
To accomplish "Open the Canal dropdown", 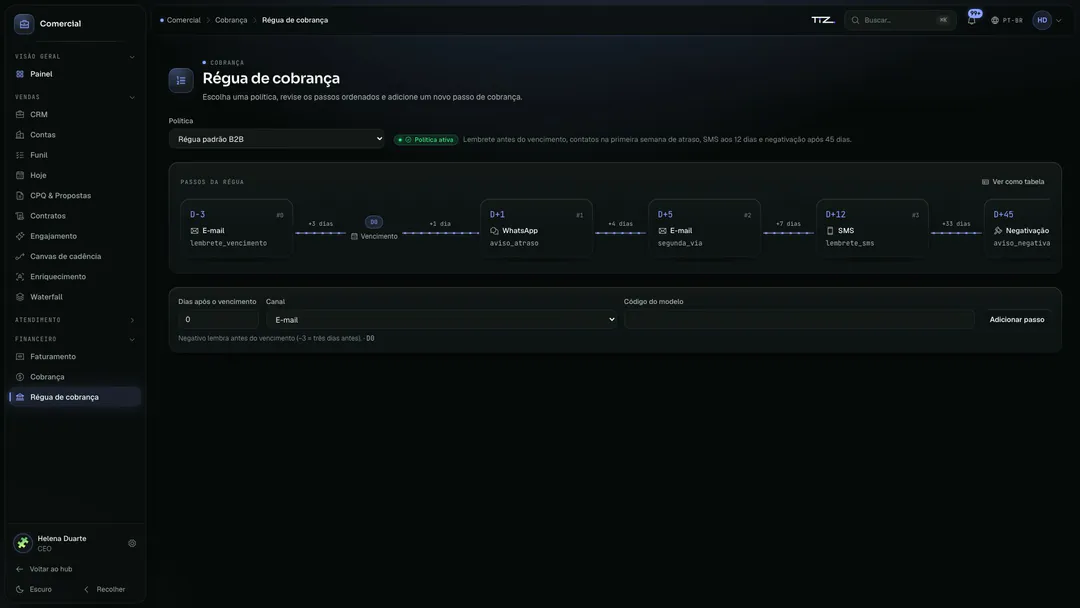I will (x=442, y=319).
